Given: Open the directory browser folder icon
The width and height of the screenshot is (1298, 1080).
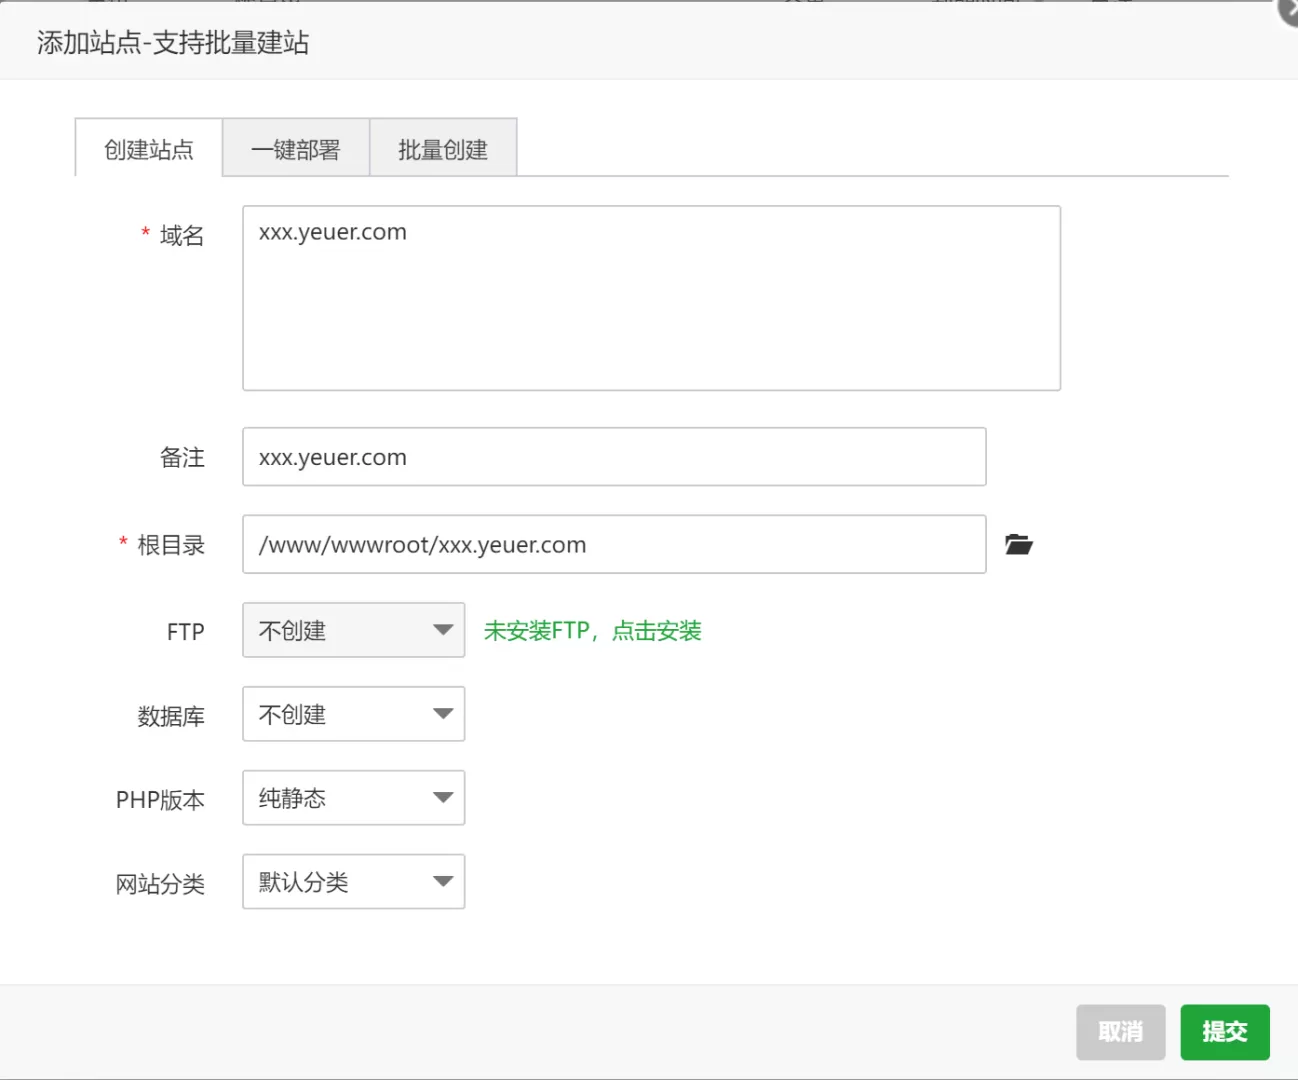Looking at the screenshot, I should point(1018,544).
